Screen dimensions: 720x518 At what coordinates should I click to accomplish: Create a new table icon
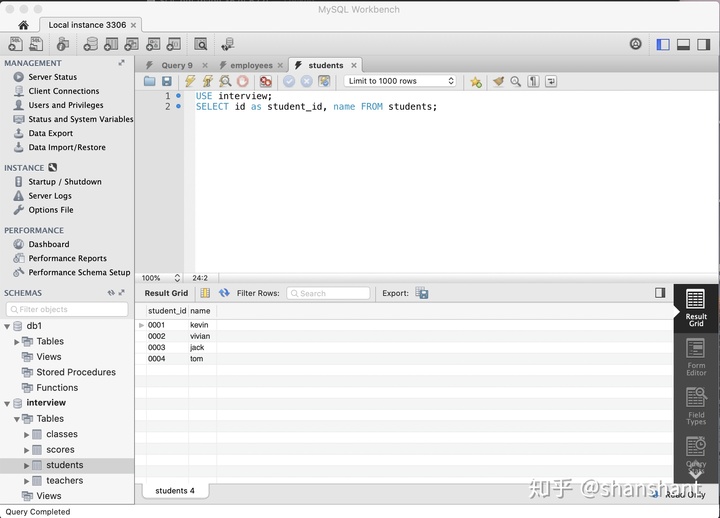111,44
